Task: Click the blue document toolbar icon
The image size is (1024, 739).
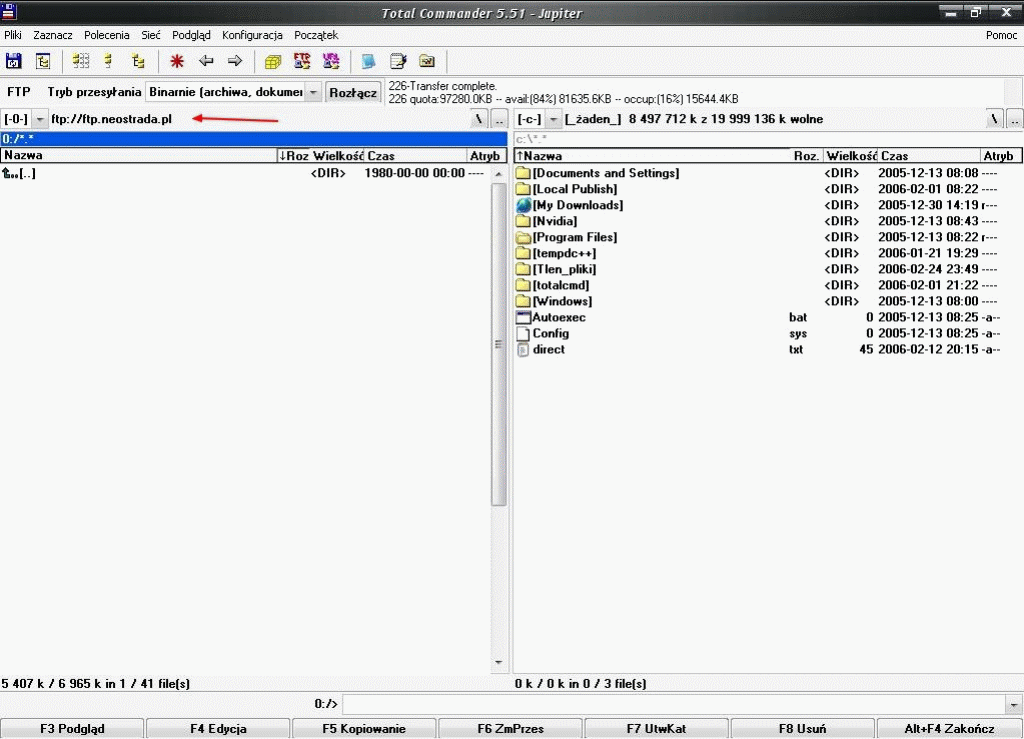Action: 368,61
